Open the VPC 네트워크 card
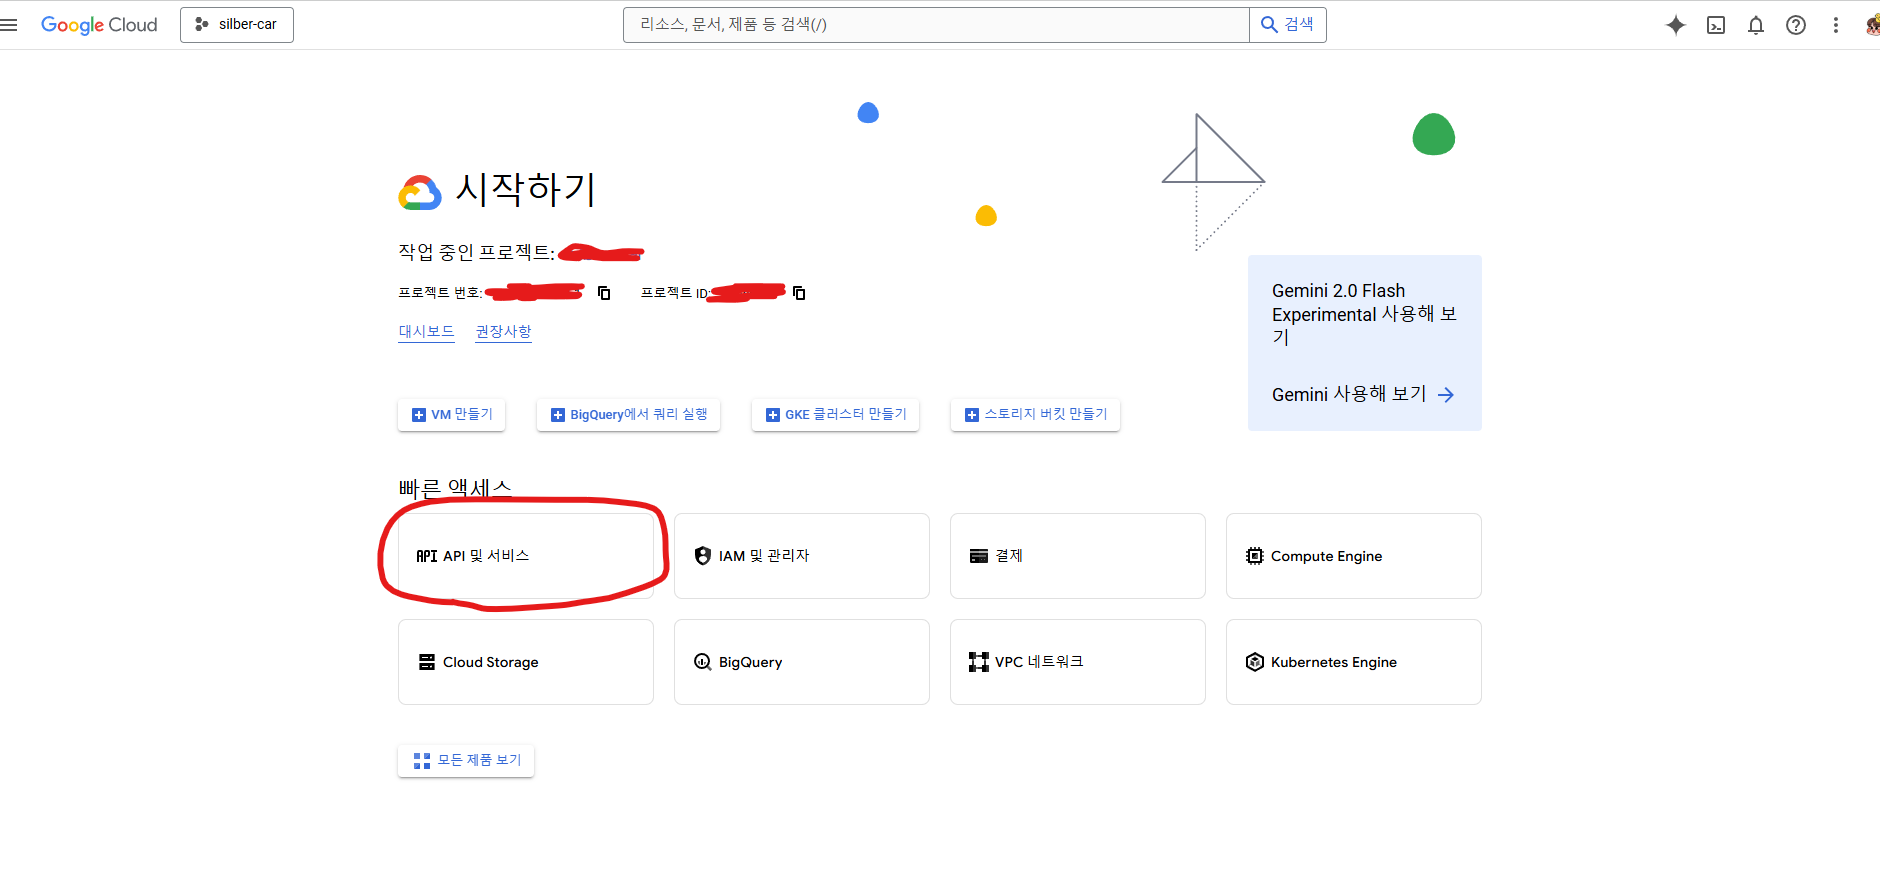 tap(1078, 662)
